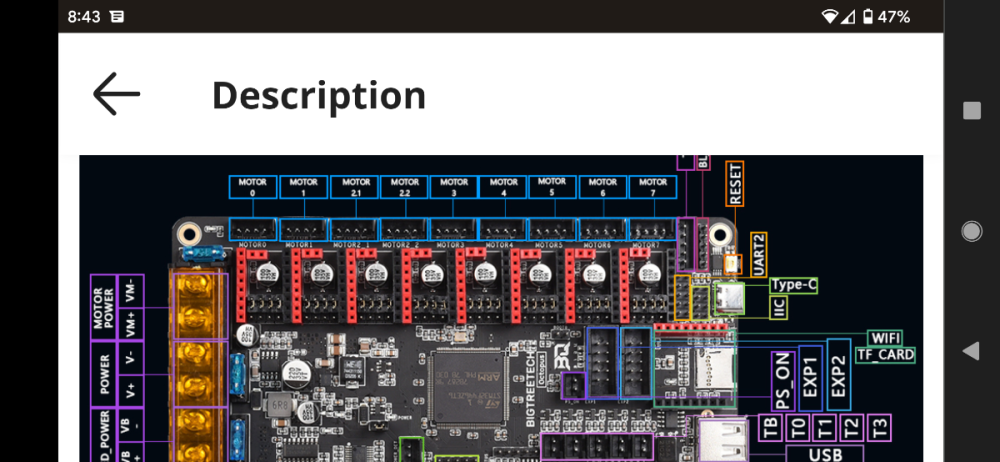The height and width of the screenshot is (462, 1000).
Task: Tap the IIC label in image
Action: coord(779,308)
